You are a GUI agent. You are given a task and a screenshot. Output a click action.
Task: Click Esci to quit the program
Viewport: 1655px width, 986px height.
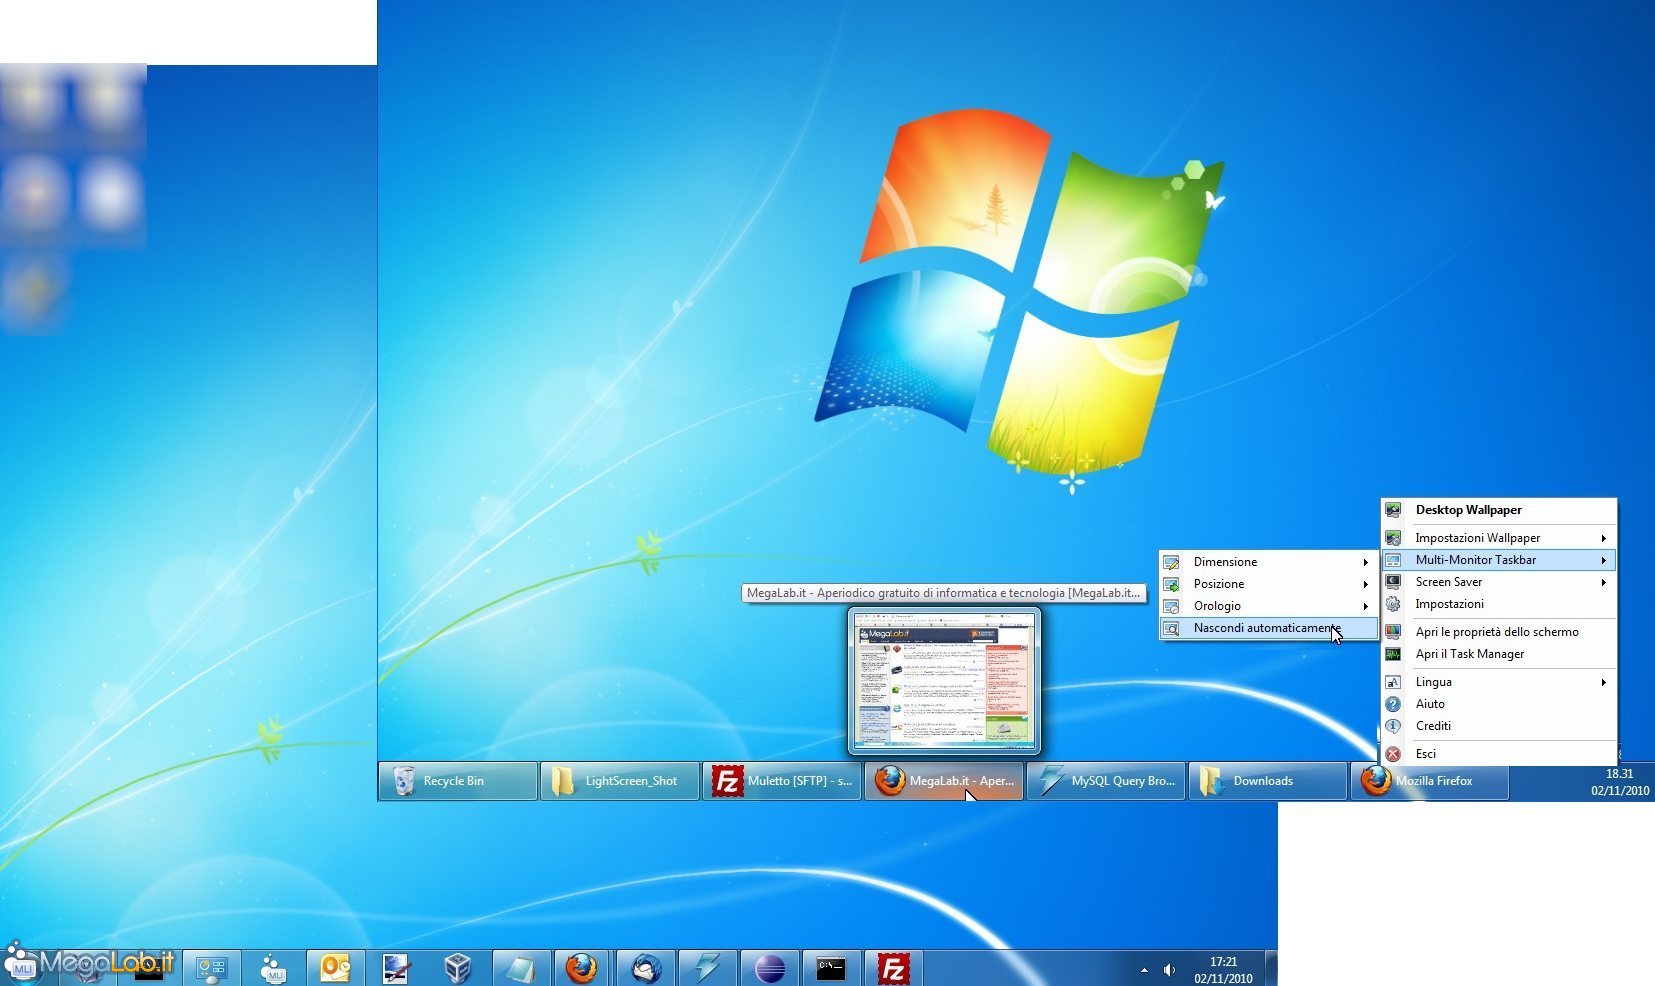(1498, 754)
